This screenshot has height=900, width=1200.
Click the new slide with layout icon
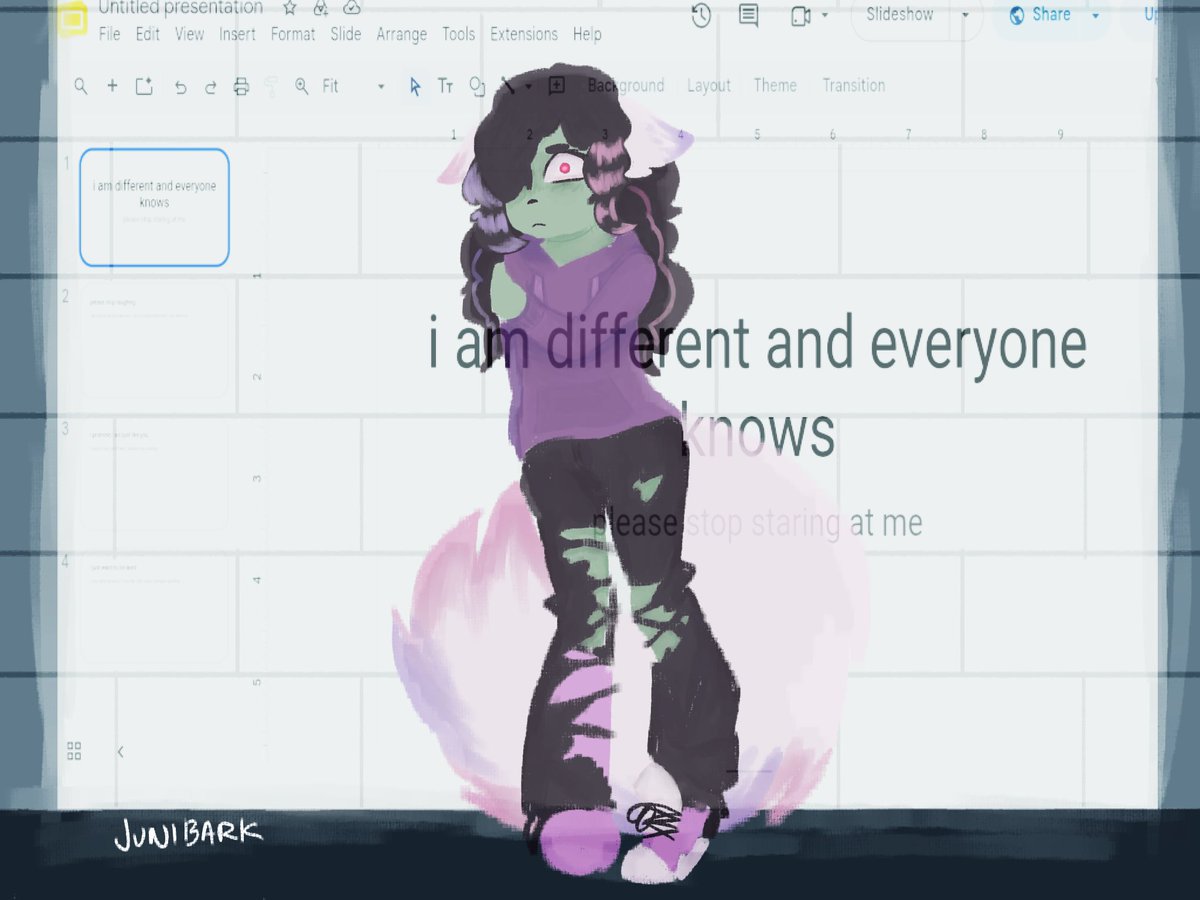(x=144, y=86)
